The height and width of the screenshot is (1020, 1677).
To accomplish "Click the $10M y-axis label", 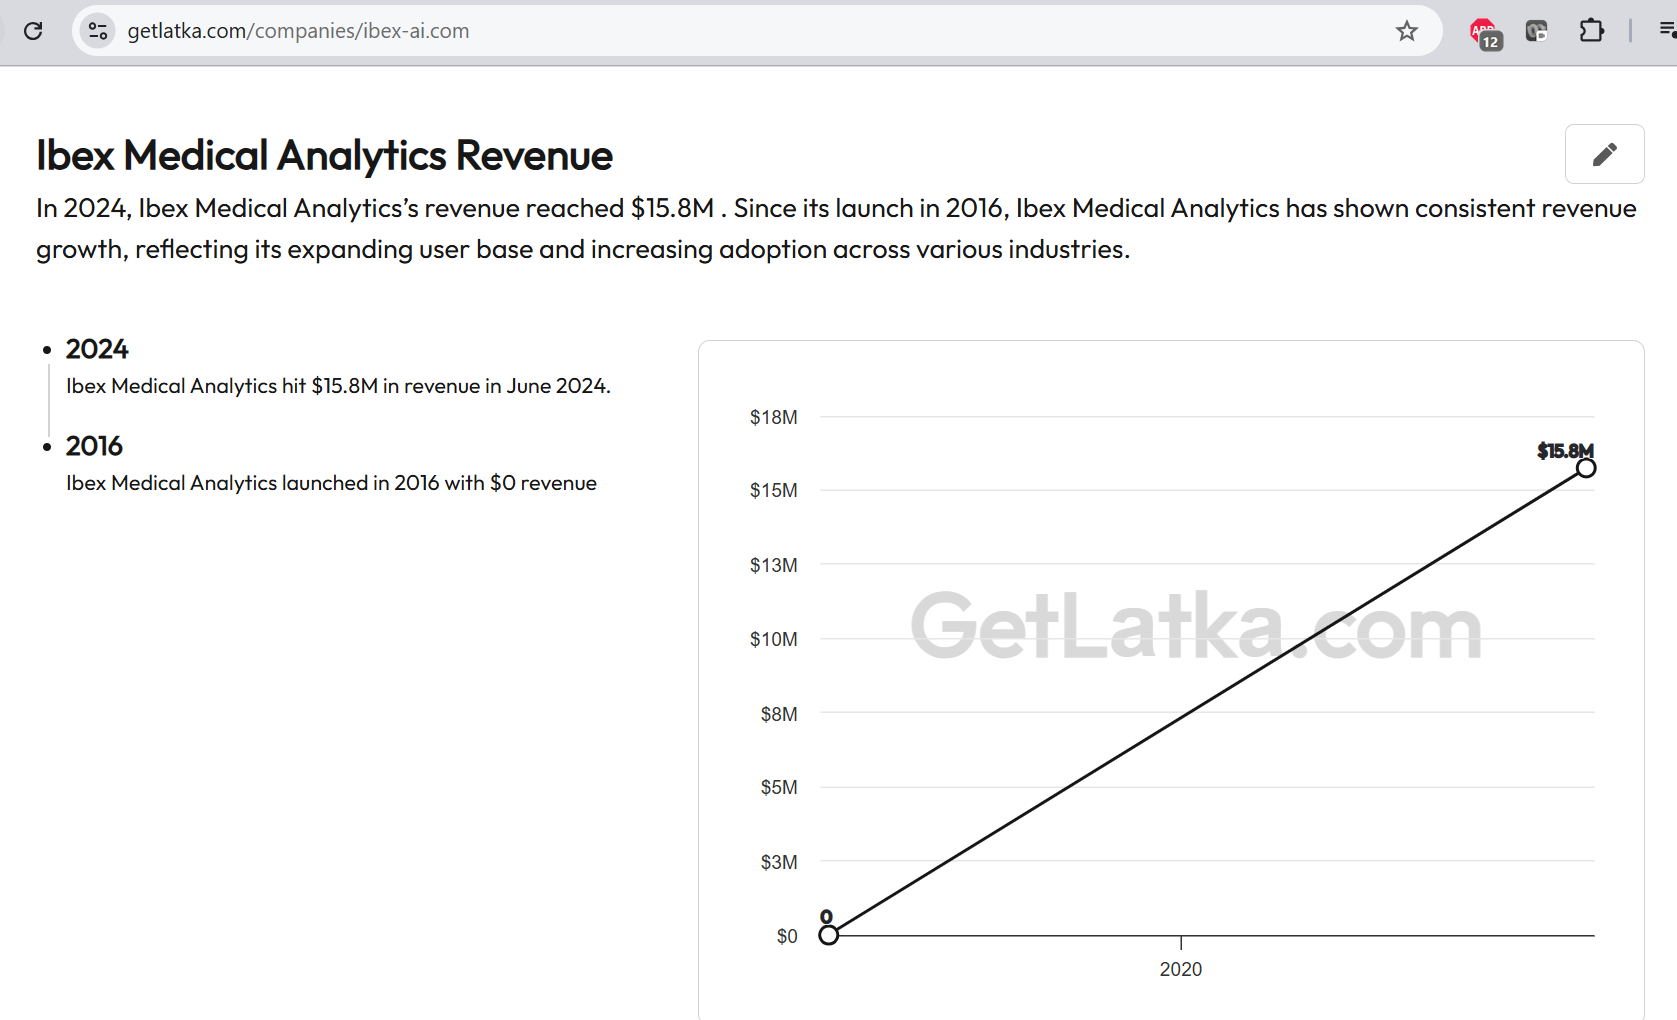I will tap(773, 639).
